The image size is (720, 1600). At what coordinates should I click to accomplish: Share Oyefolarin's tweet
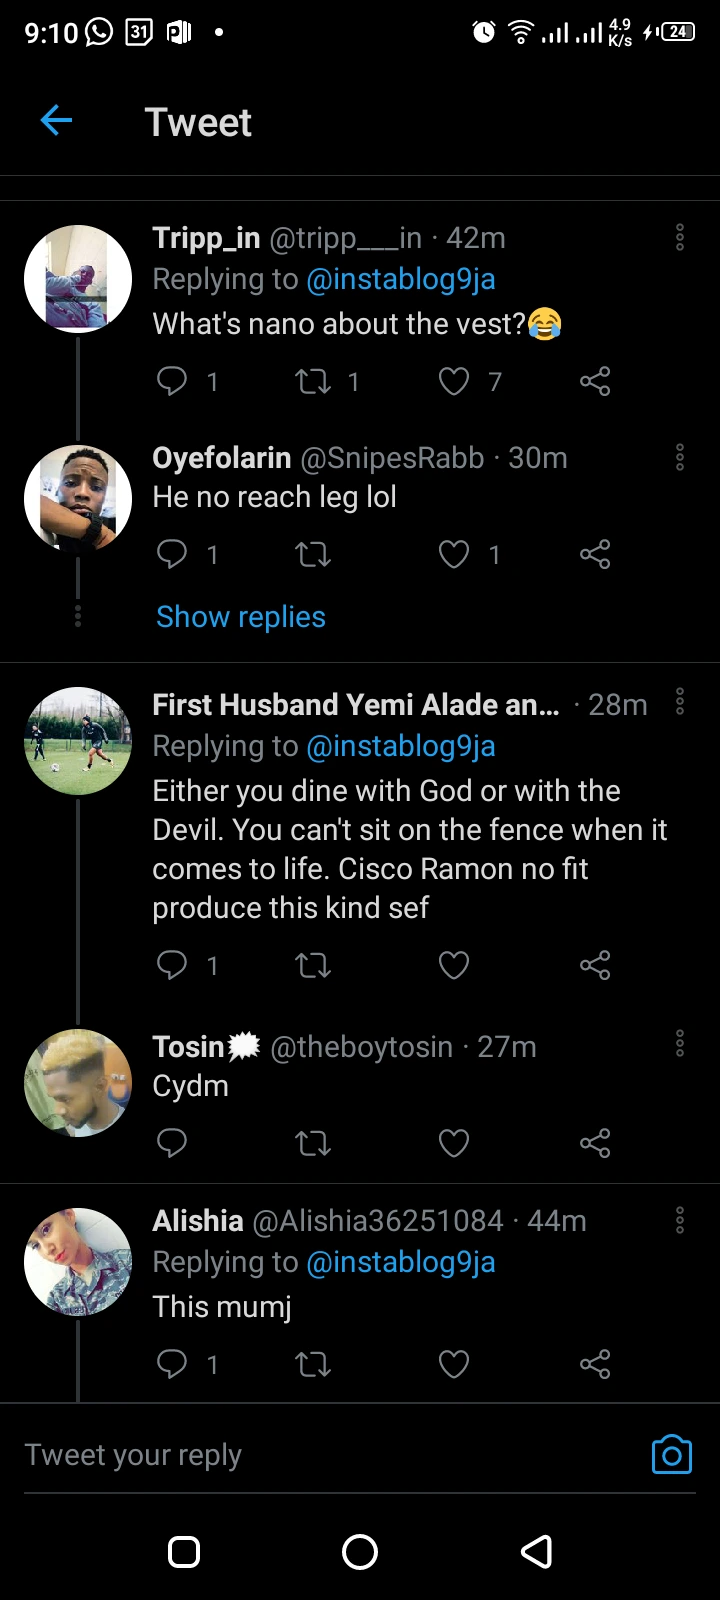click(x=595, y=554)
